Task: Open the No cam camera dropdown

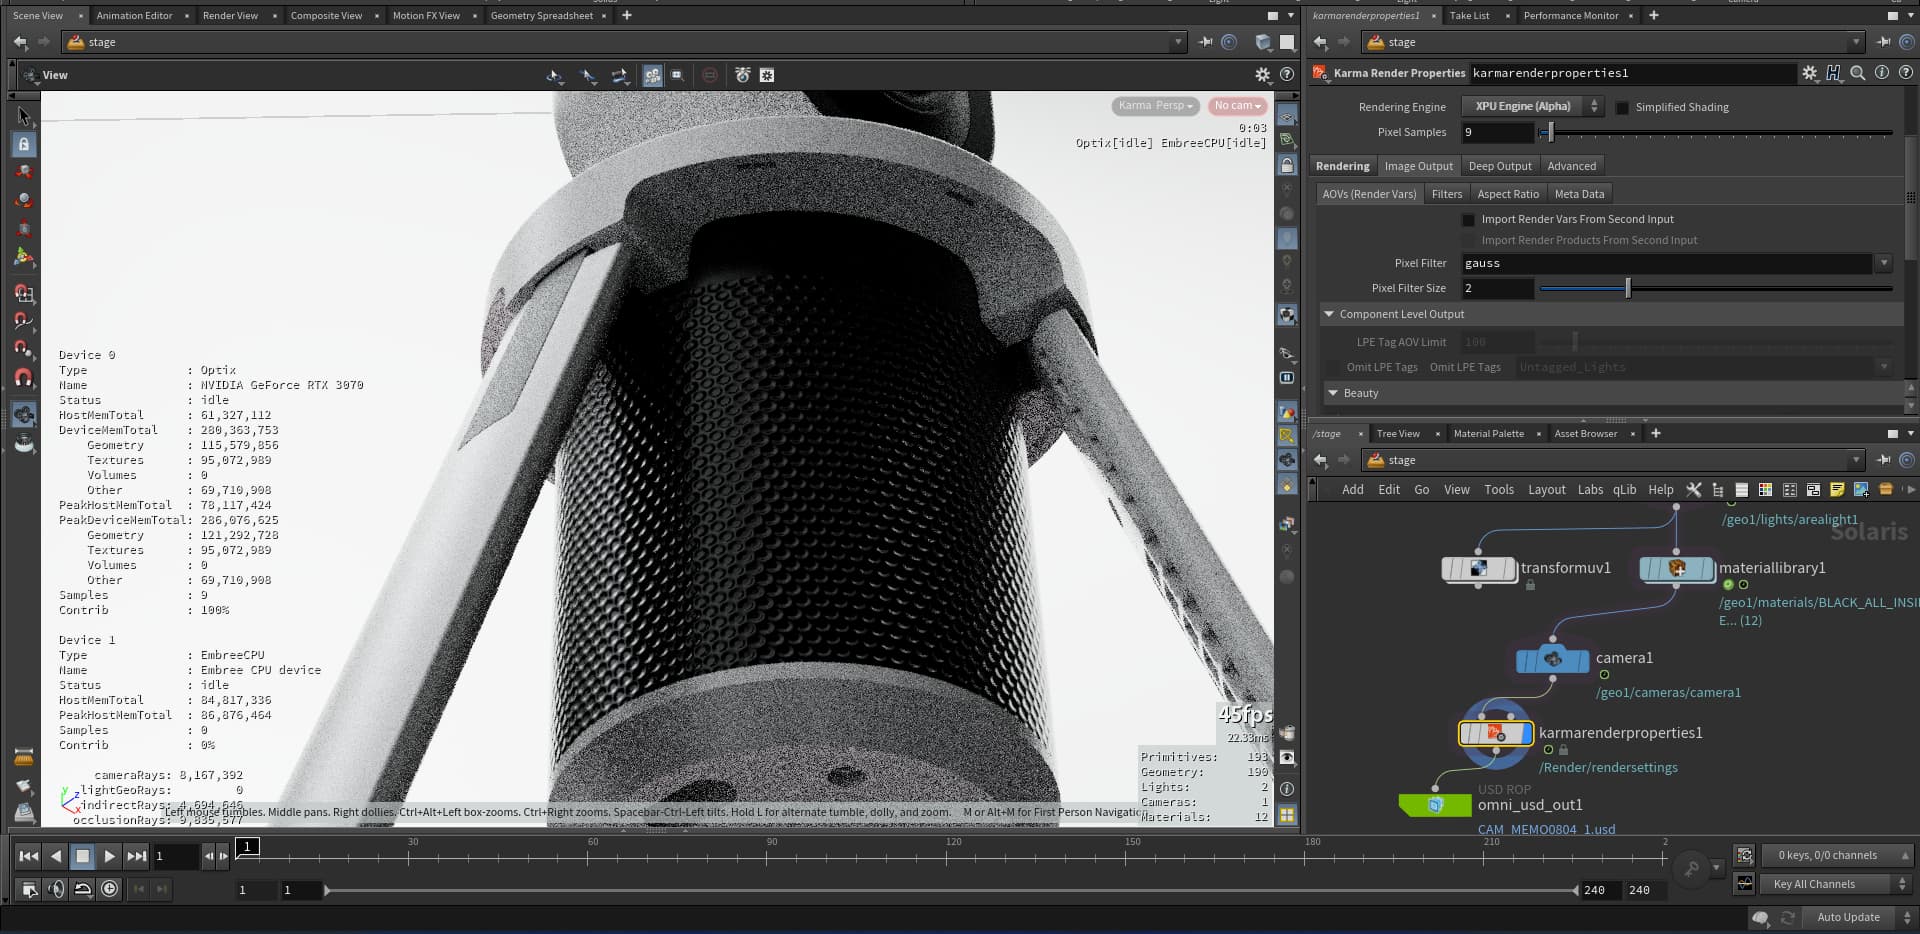Action: (1237, 106)
